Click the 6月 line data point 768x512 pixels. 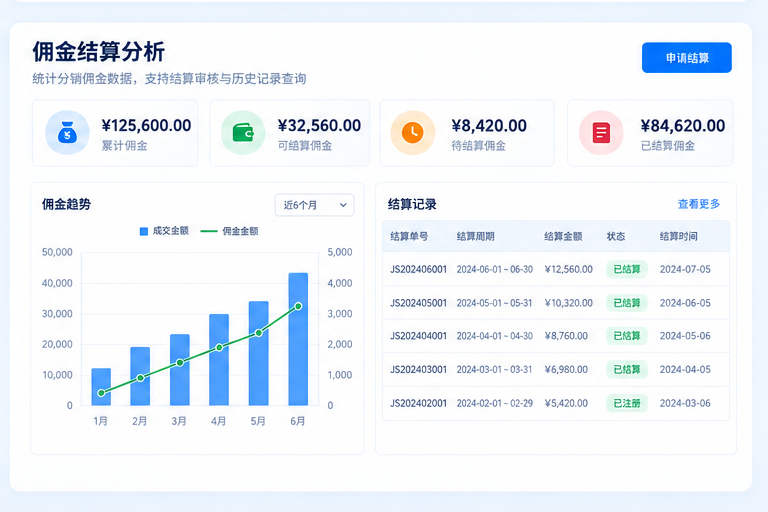(298, 306)
